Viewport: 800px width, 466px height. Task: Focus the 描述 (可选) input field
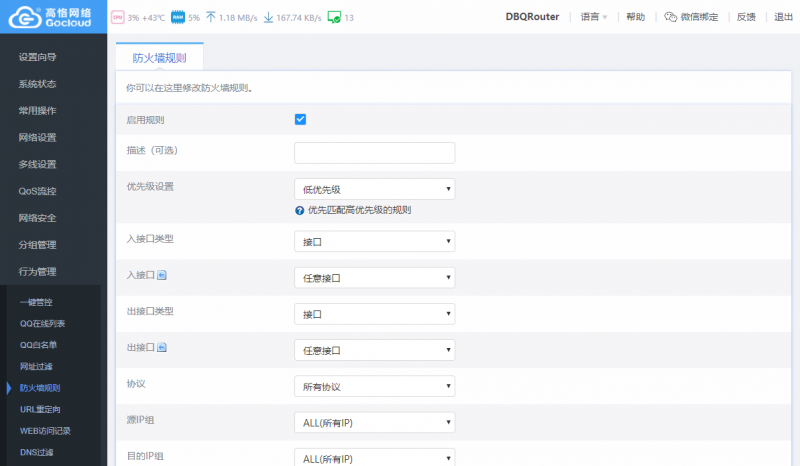pos(374,153)
